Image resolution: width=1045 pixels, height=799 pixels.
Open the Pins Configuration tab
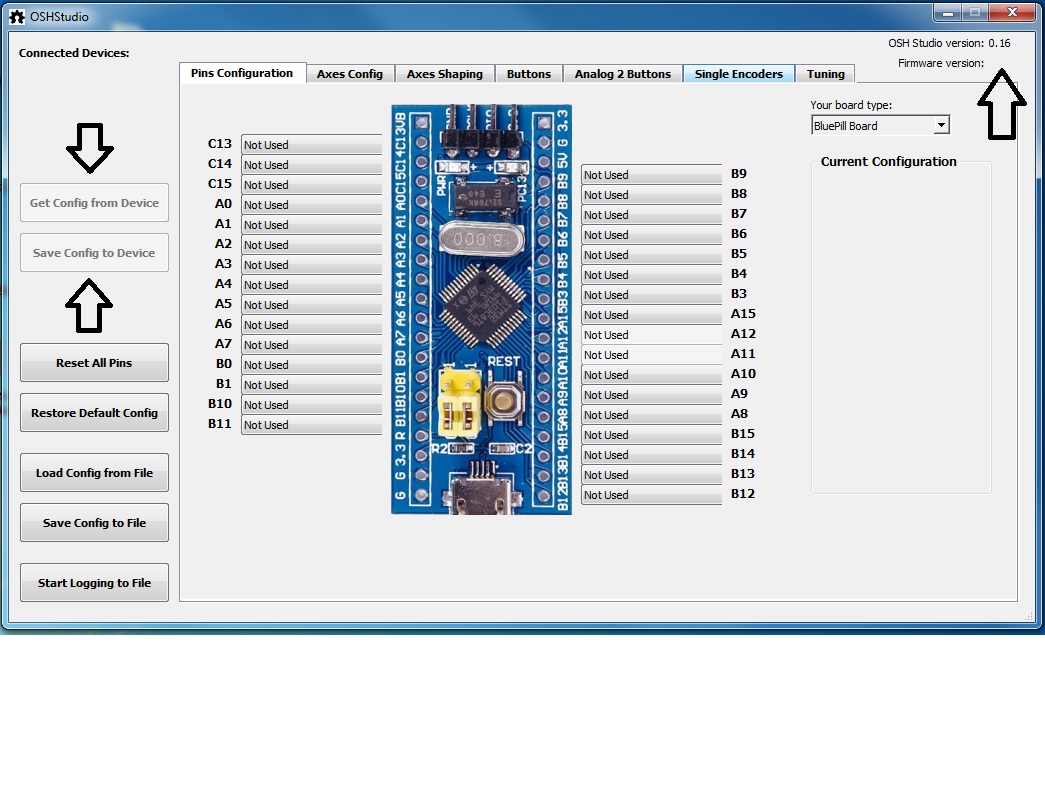click(x=242, y=73)
